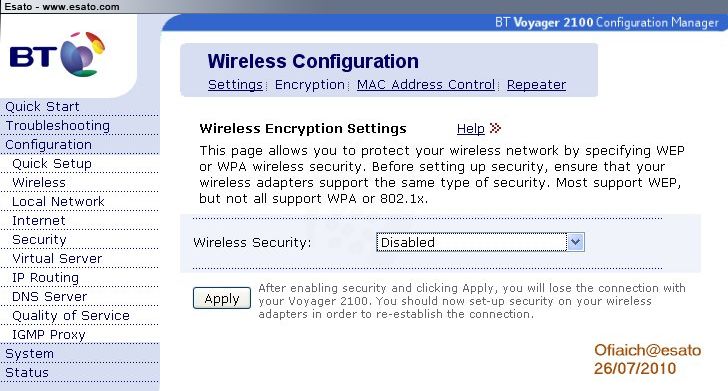
Task: Open Local Network settings
Action: [x=58, y=202]
